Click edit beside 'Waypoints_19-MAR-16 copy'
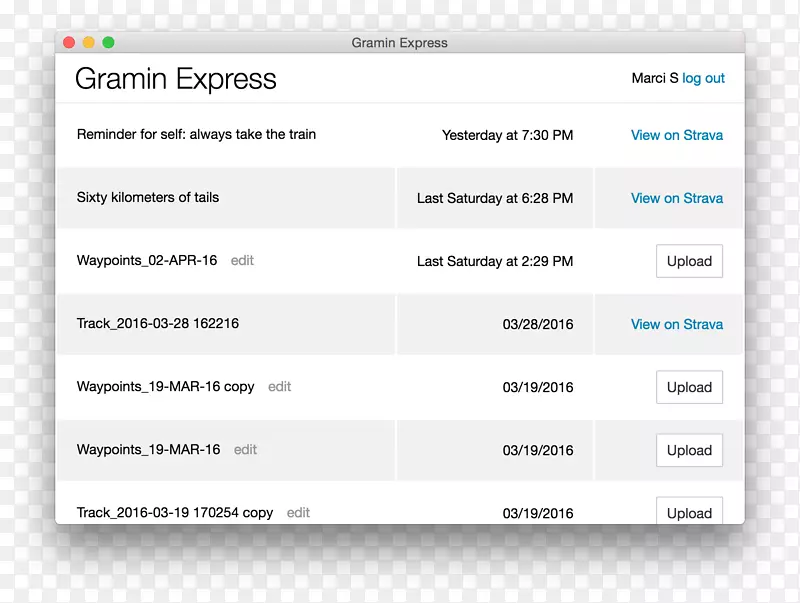Screen dimensions: 800x603 (x=279, y=387)
